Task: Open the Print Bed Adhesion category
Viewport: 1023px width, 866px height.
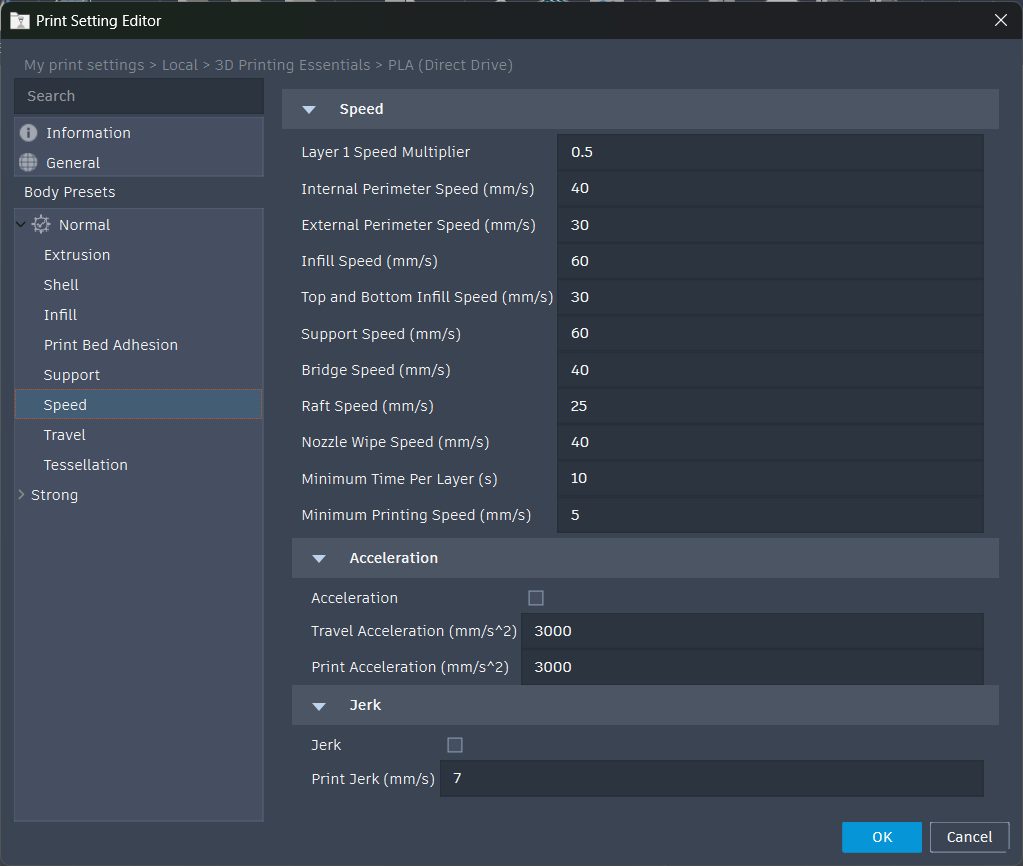Action: [111, 345]
